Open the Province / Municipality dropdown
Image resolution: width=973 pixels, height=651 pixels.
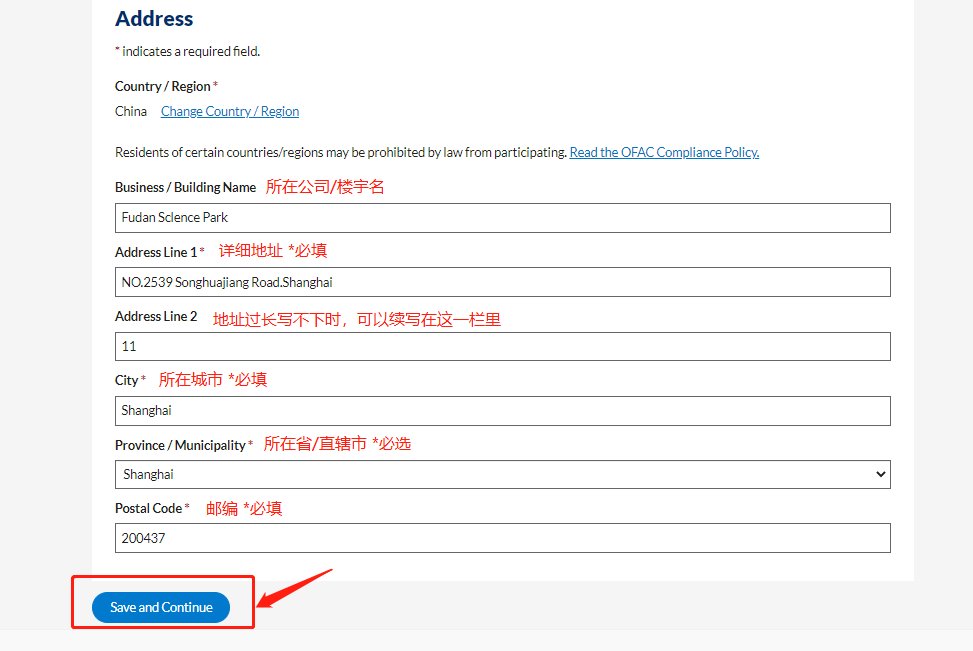[503, 475]
